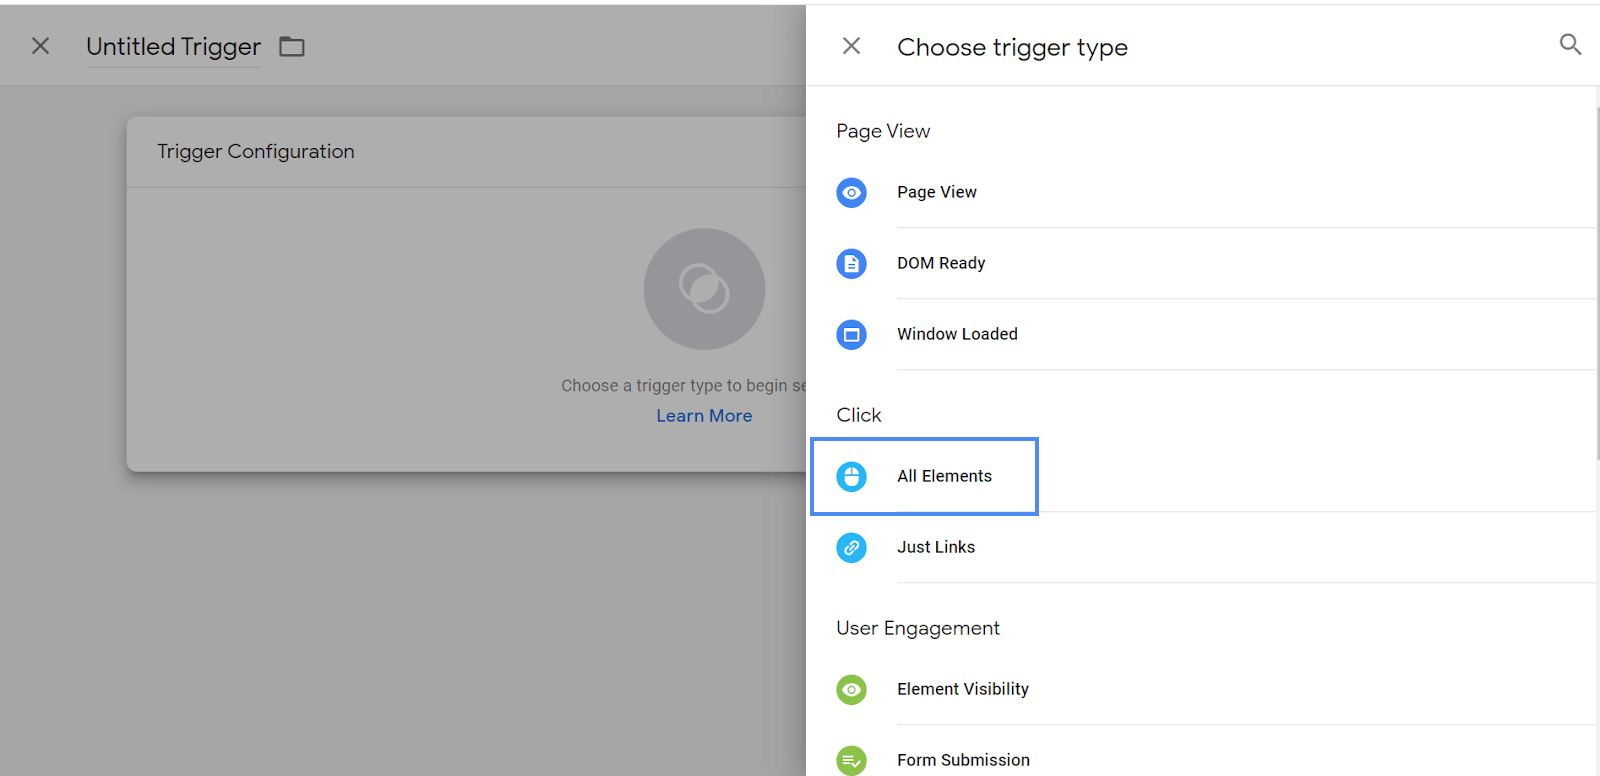Click the Click section heading
The height and width of the screenshot is (776, 1600).
pos(859,415)
